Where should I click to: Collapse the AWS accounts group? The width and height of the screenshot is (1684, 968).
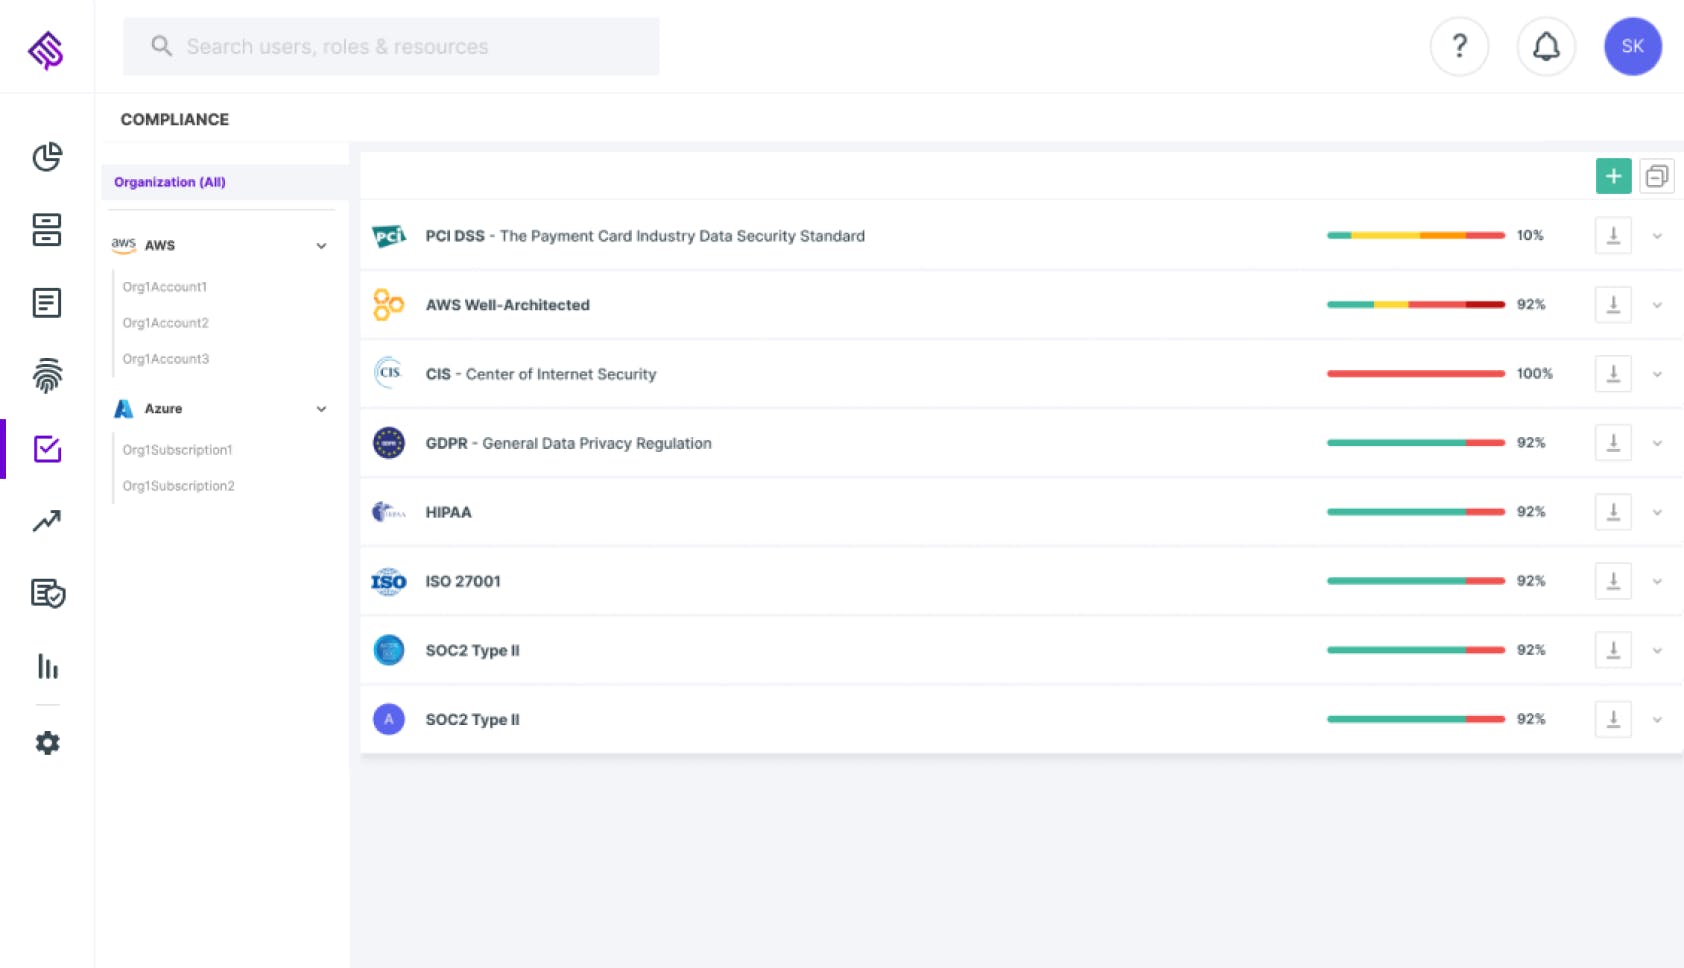pyautogui.click(x=321, y=246)
